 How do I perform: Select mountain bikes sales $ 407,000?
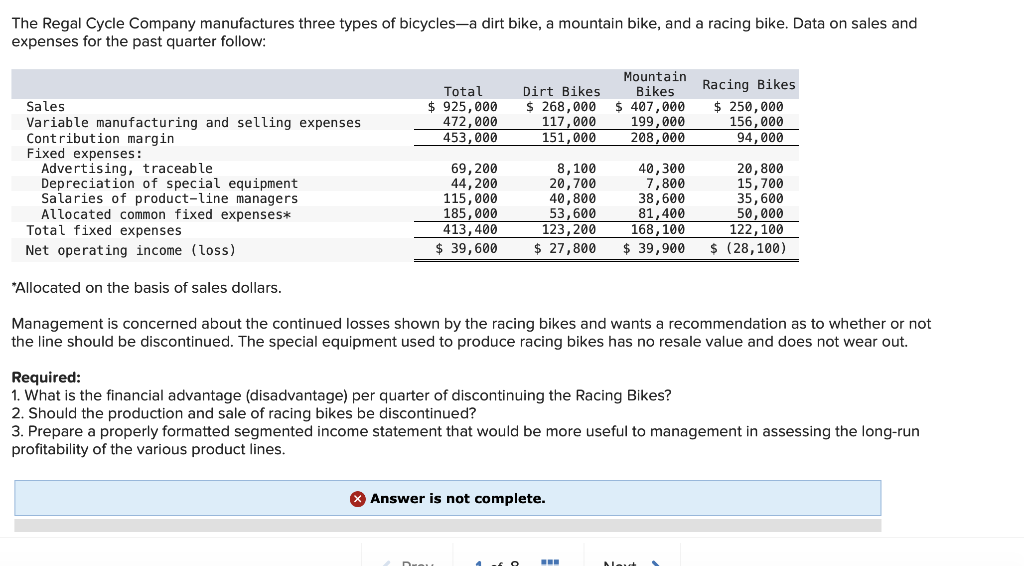[650, 106]
